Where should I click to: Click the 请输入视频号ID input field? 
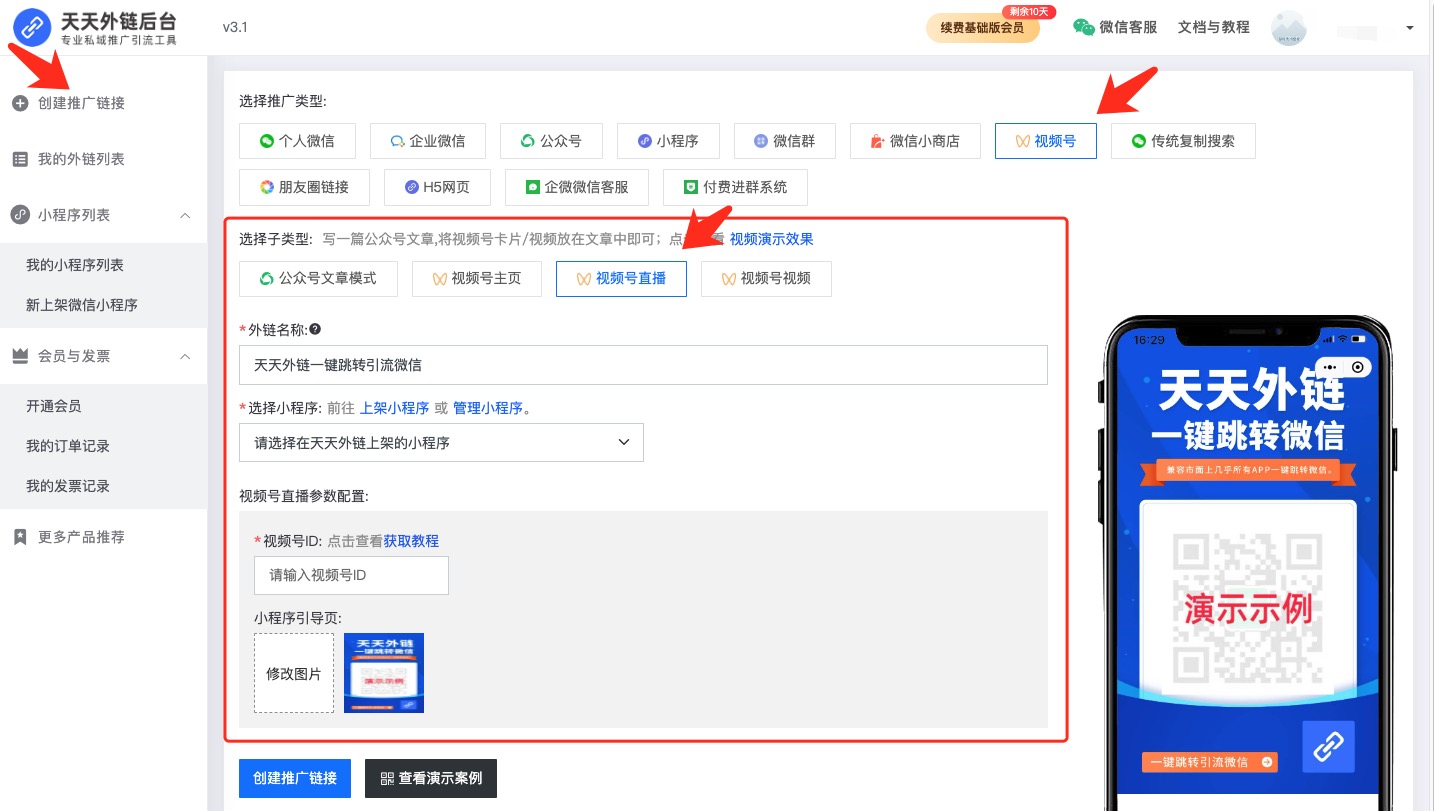point(351,575)
